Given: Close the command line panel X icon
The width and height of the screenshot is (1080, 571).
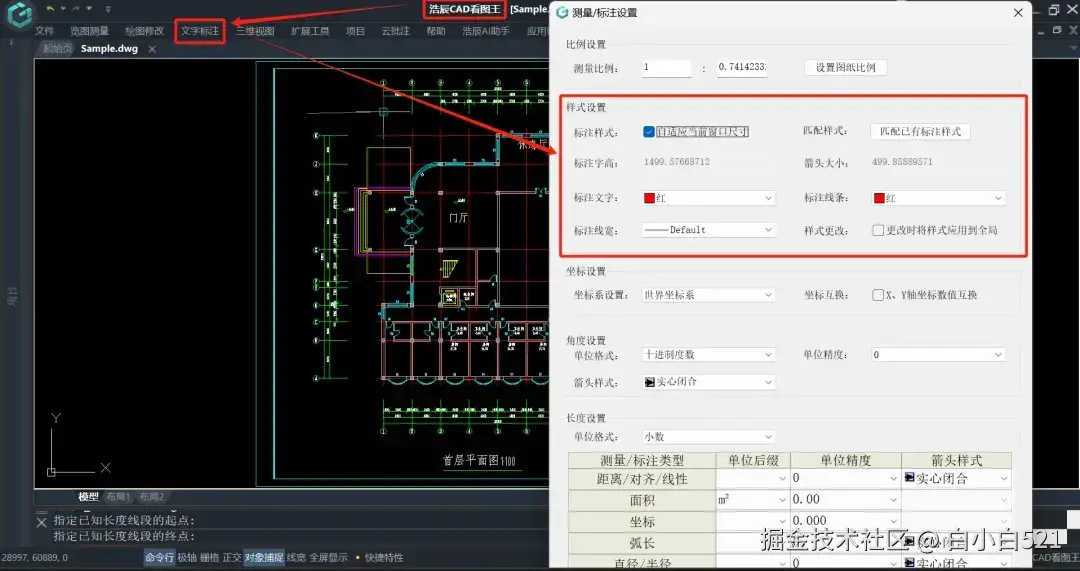Looking at the screenshot, I should pyautogui.click(x=41, y=523).
